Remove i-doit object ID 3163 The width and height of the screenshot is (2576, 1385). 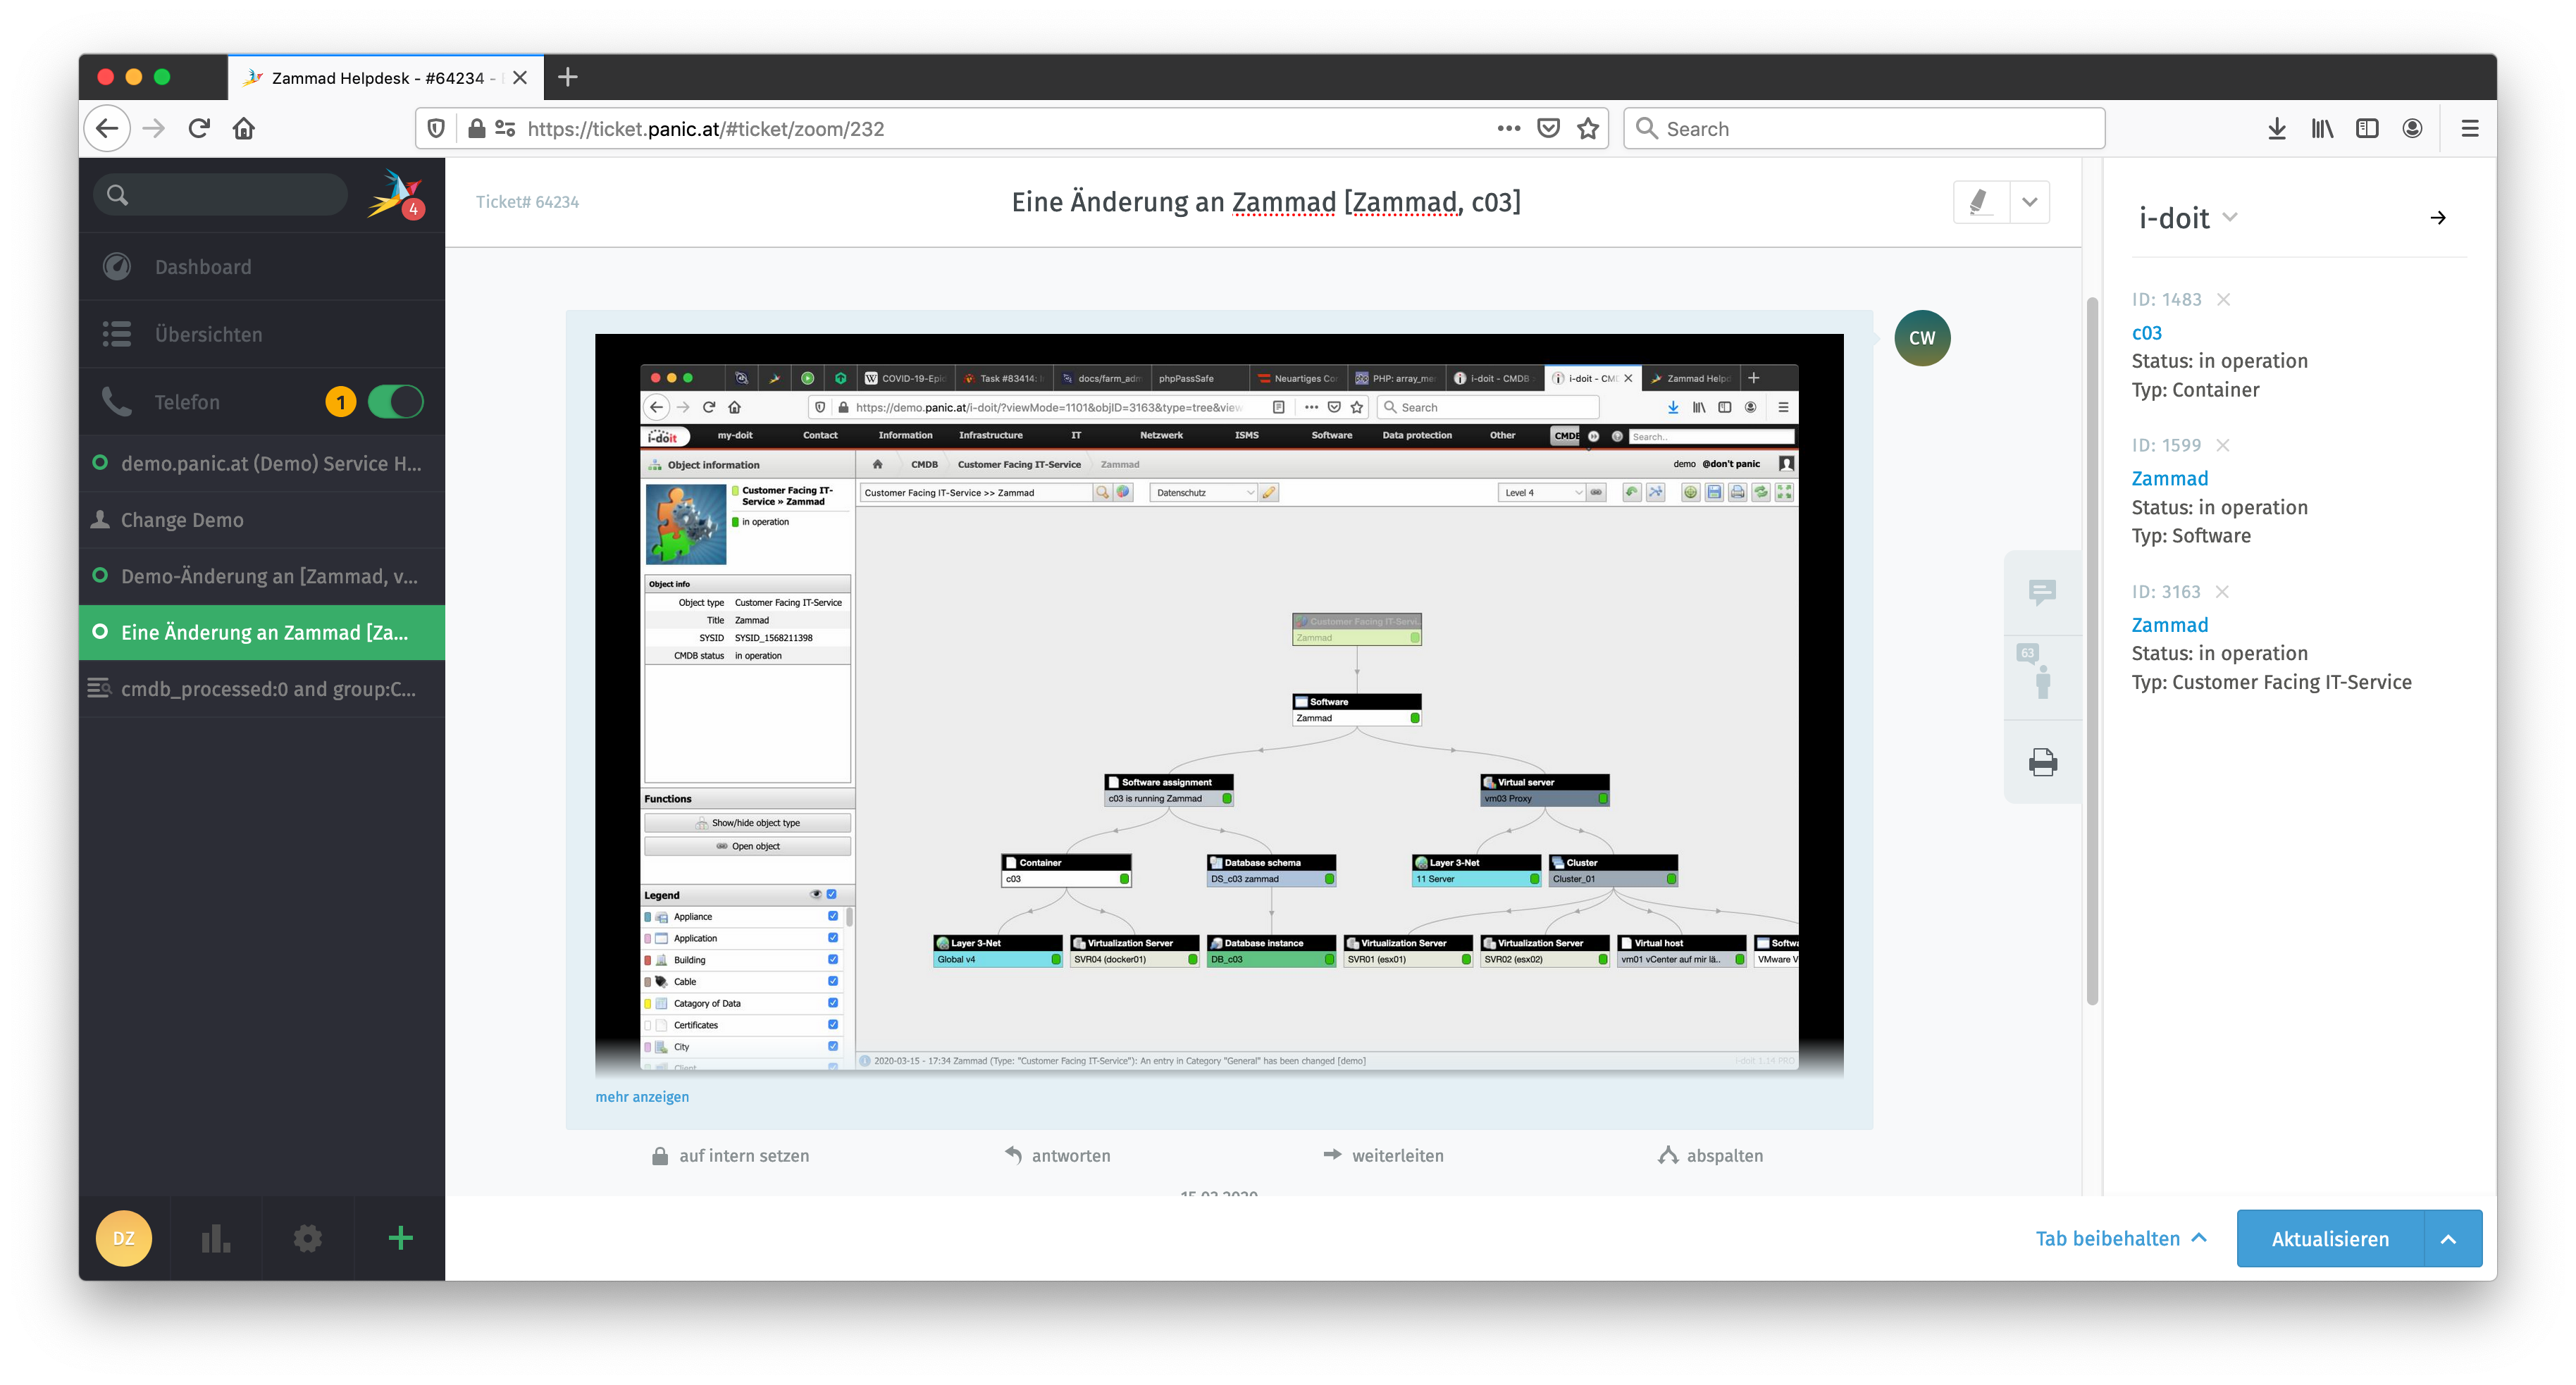(x=2222, y=592)
